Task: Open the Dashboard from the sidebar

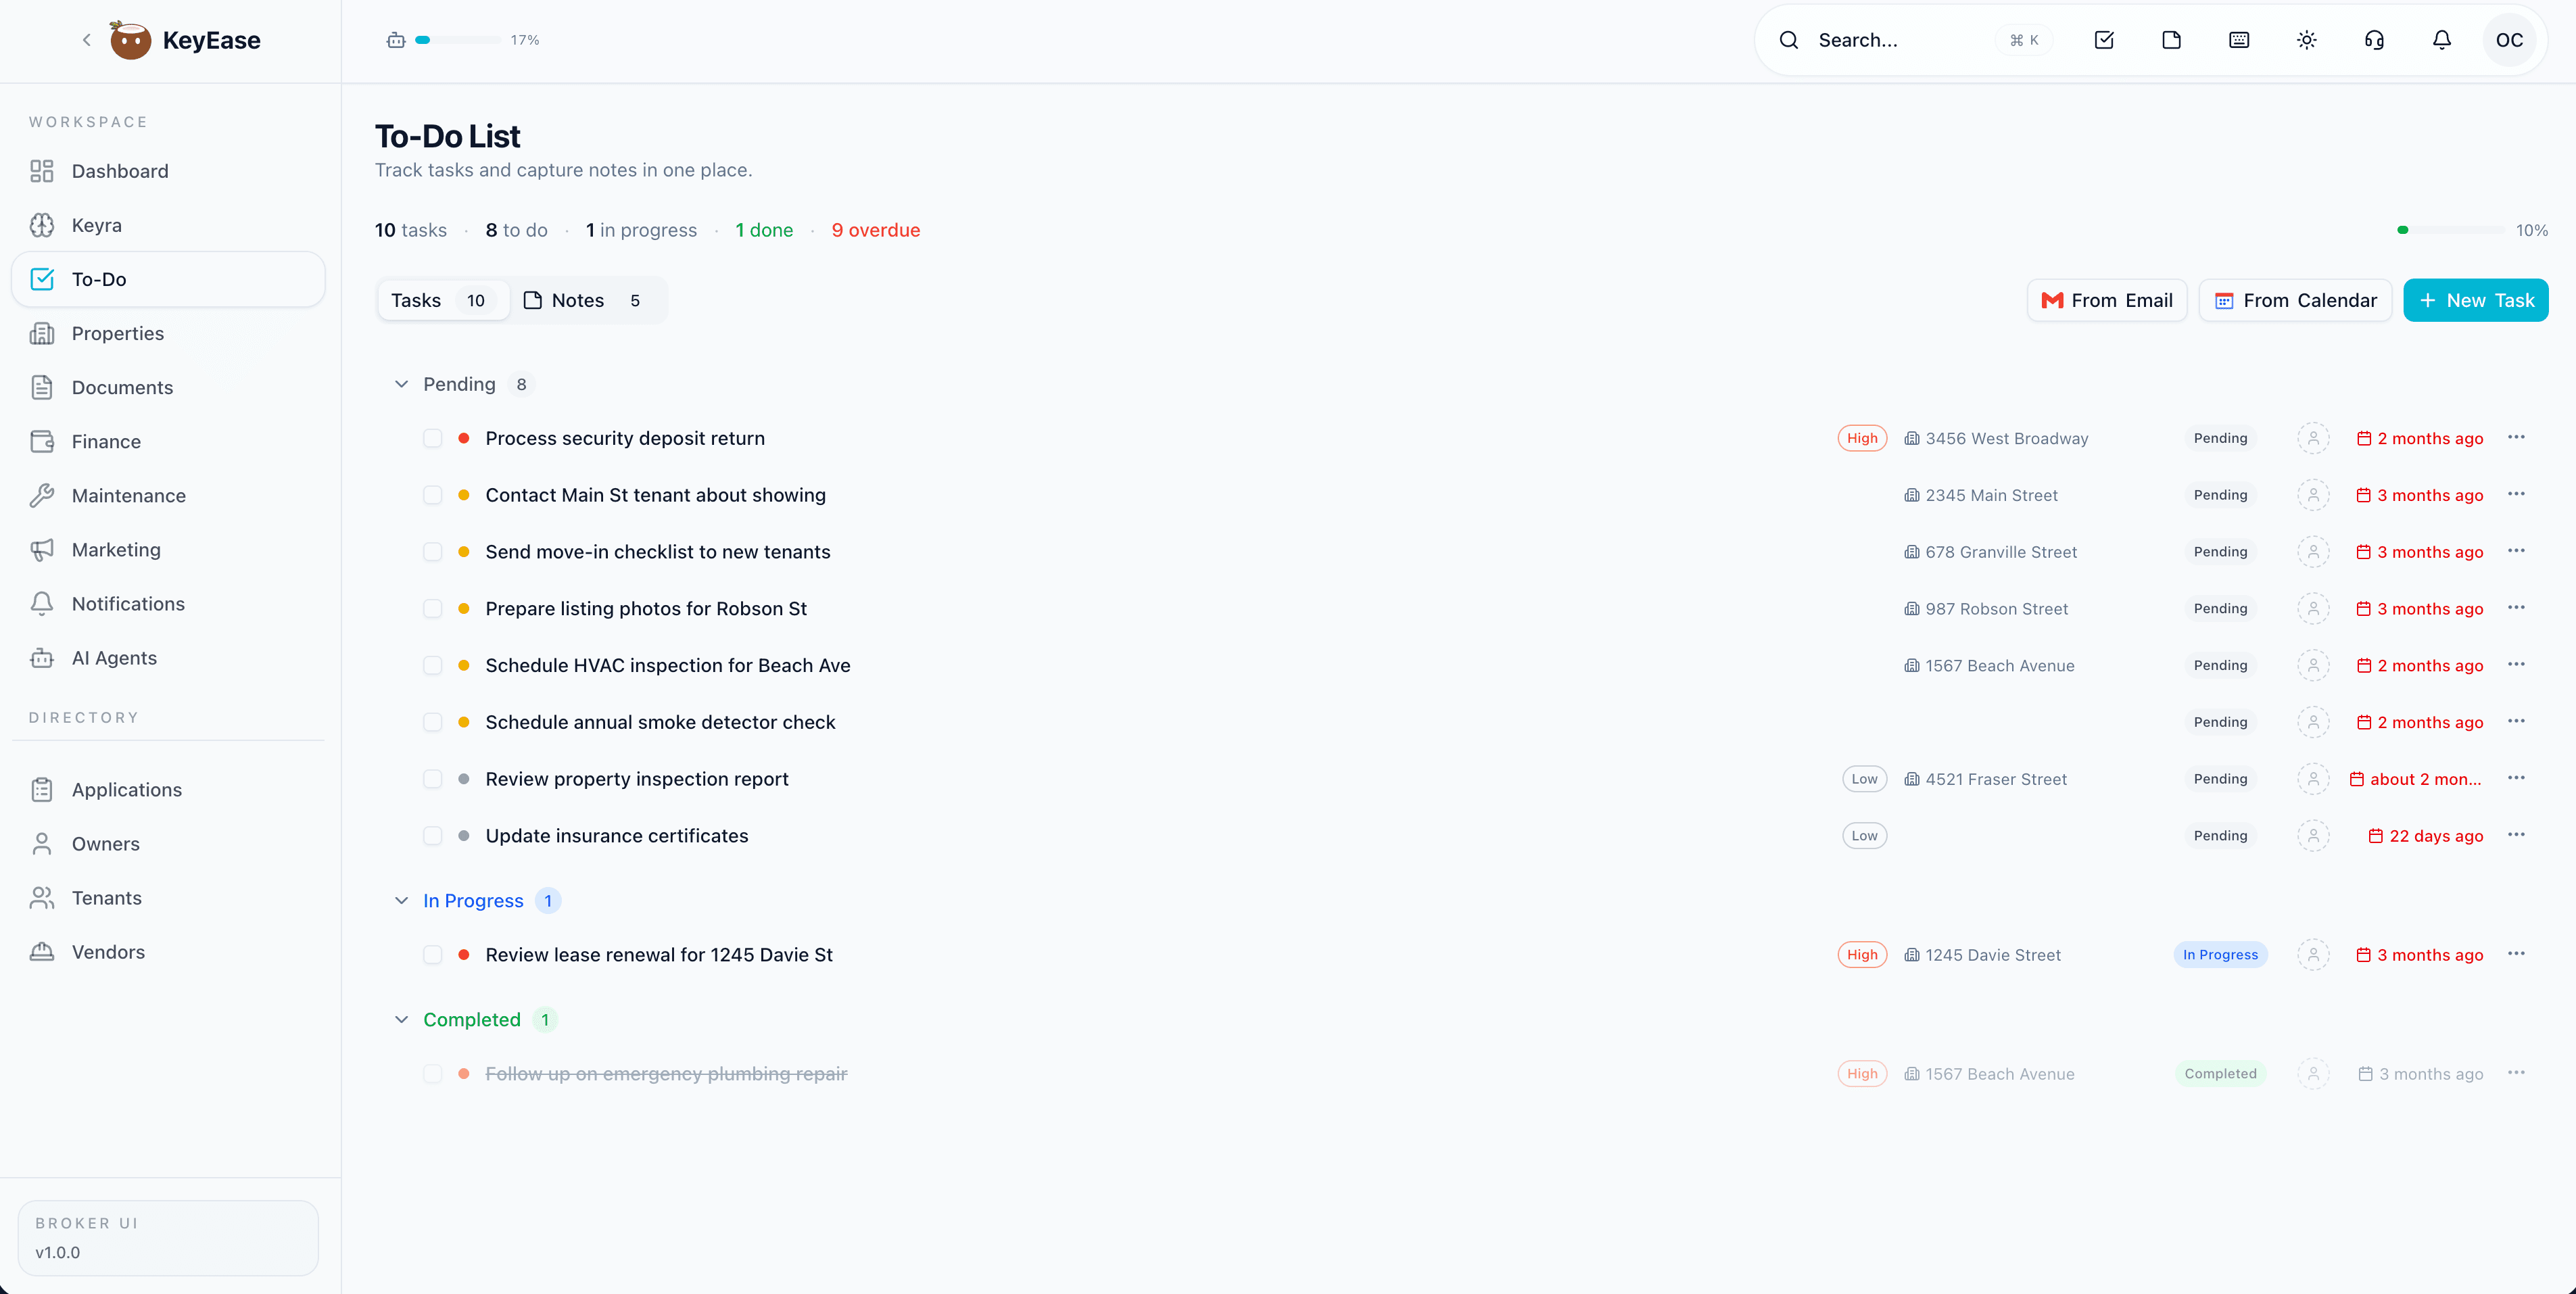Action: [120, 171]
